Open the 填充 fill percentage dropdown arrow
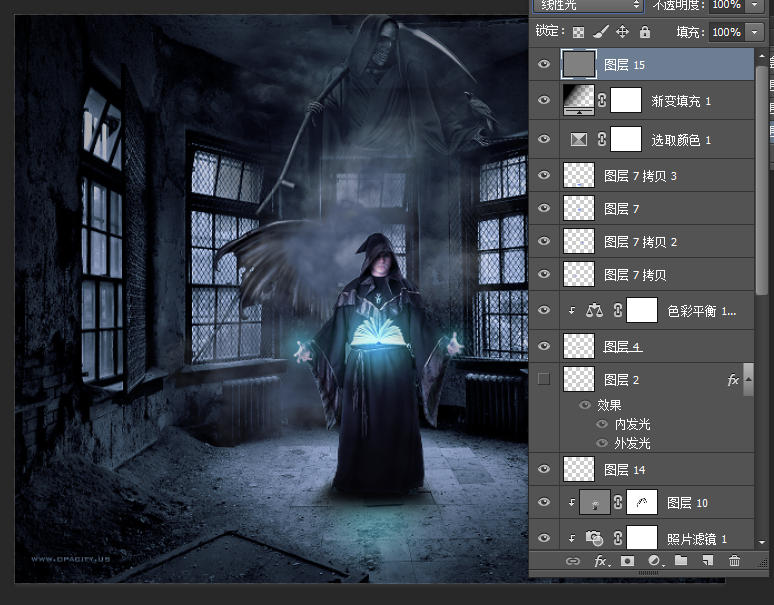The image size is (774, 605). coord(753,32)
